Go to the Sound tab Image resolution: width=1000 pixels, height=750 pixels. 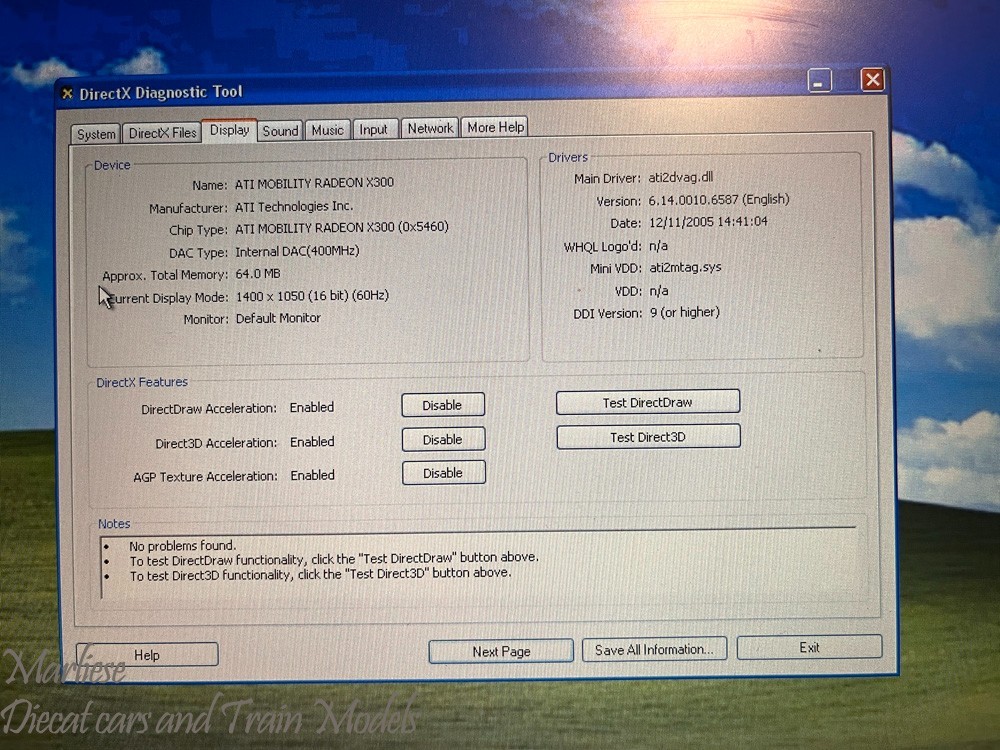(x=280, y=131)
